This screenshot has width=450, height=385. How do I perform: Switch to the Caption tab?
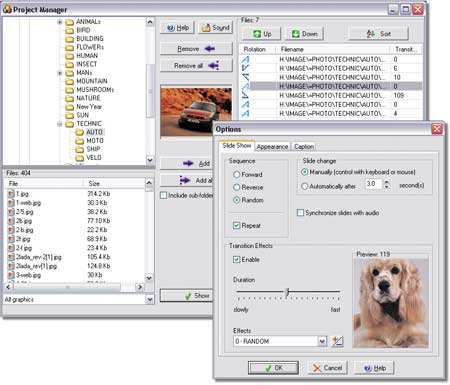click(304, 147)
